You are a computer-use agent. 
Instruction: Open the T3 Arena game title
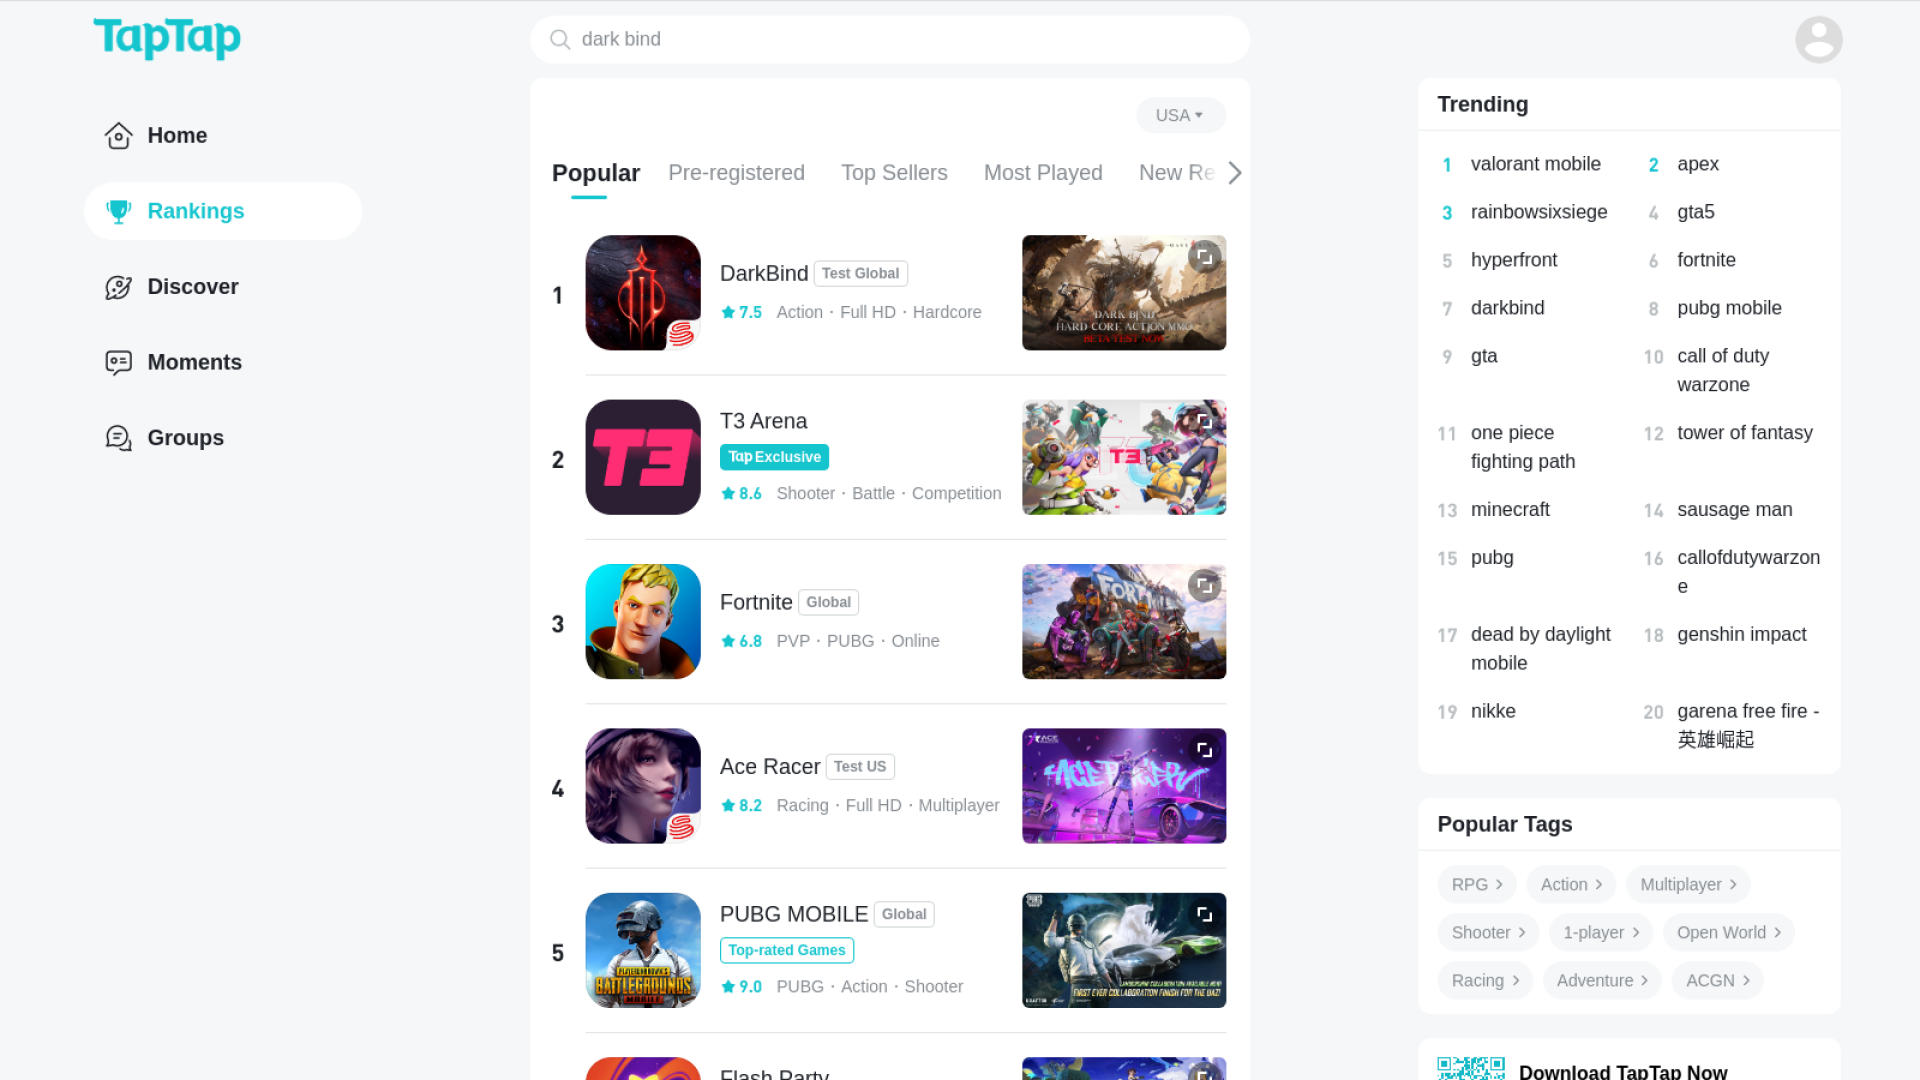[x=763, y=421]
